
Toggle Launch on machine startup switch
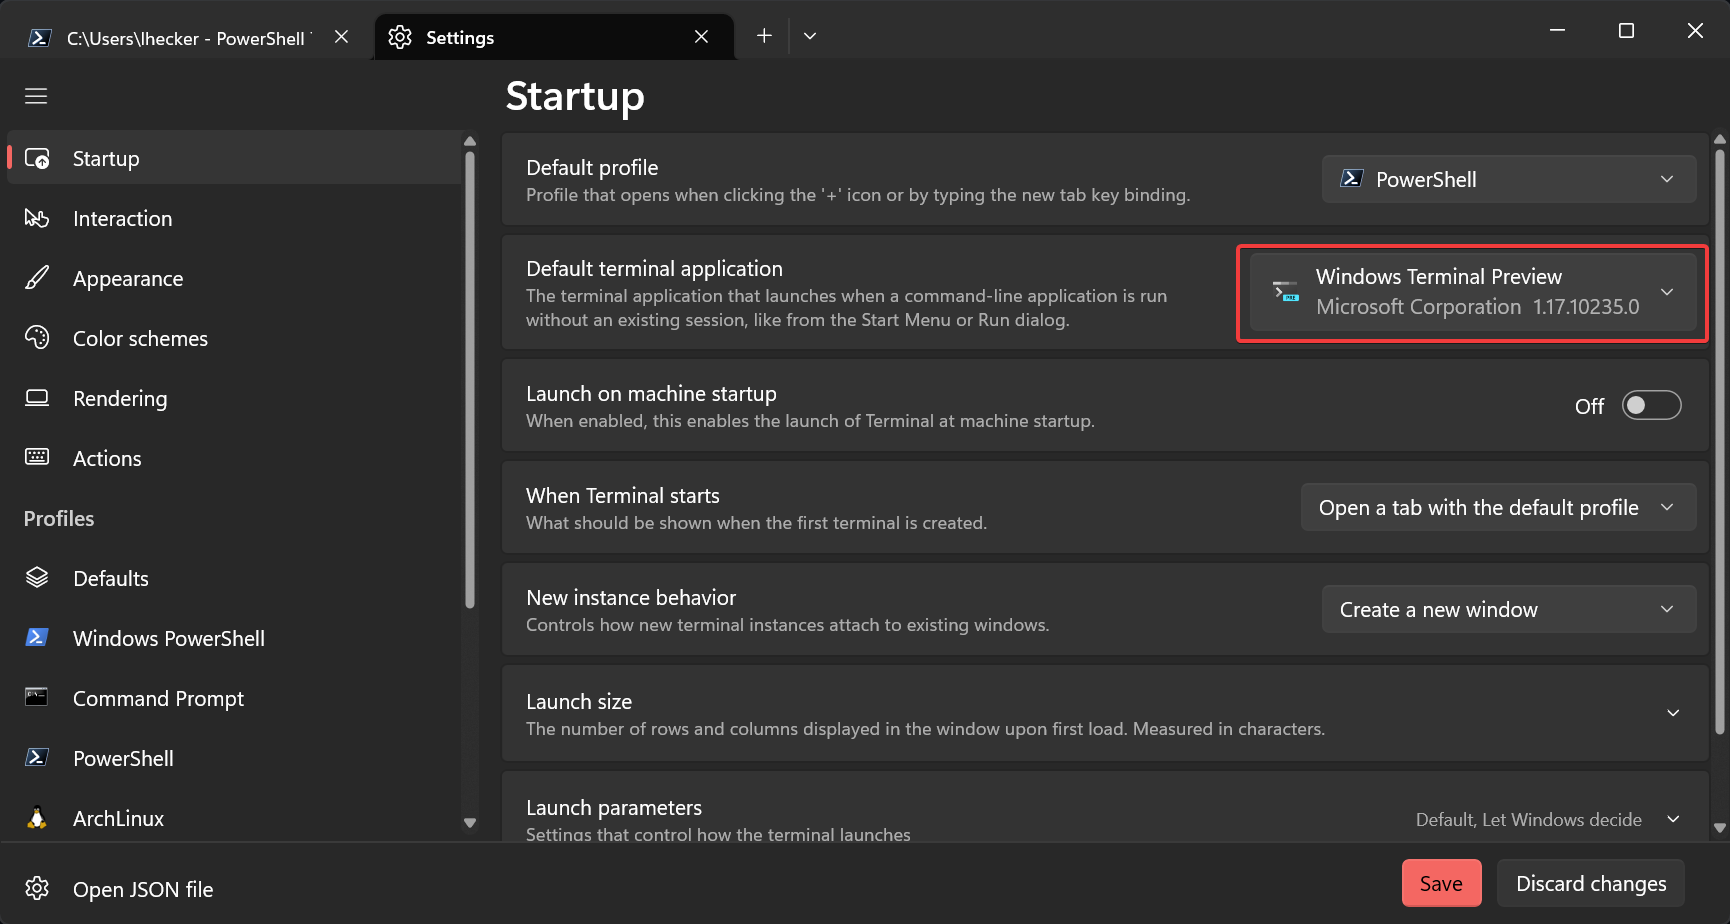tap(1651, 405)
